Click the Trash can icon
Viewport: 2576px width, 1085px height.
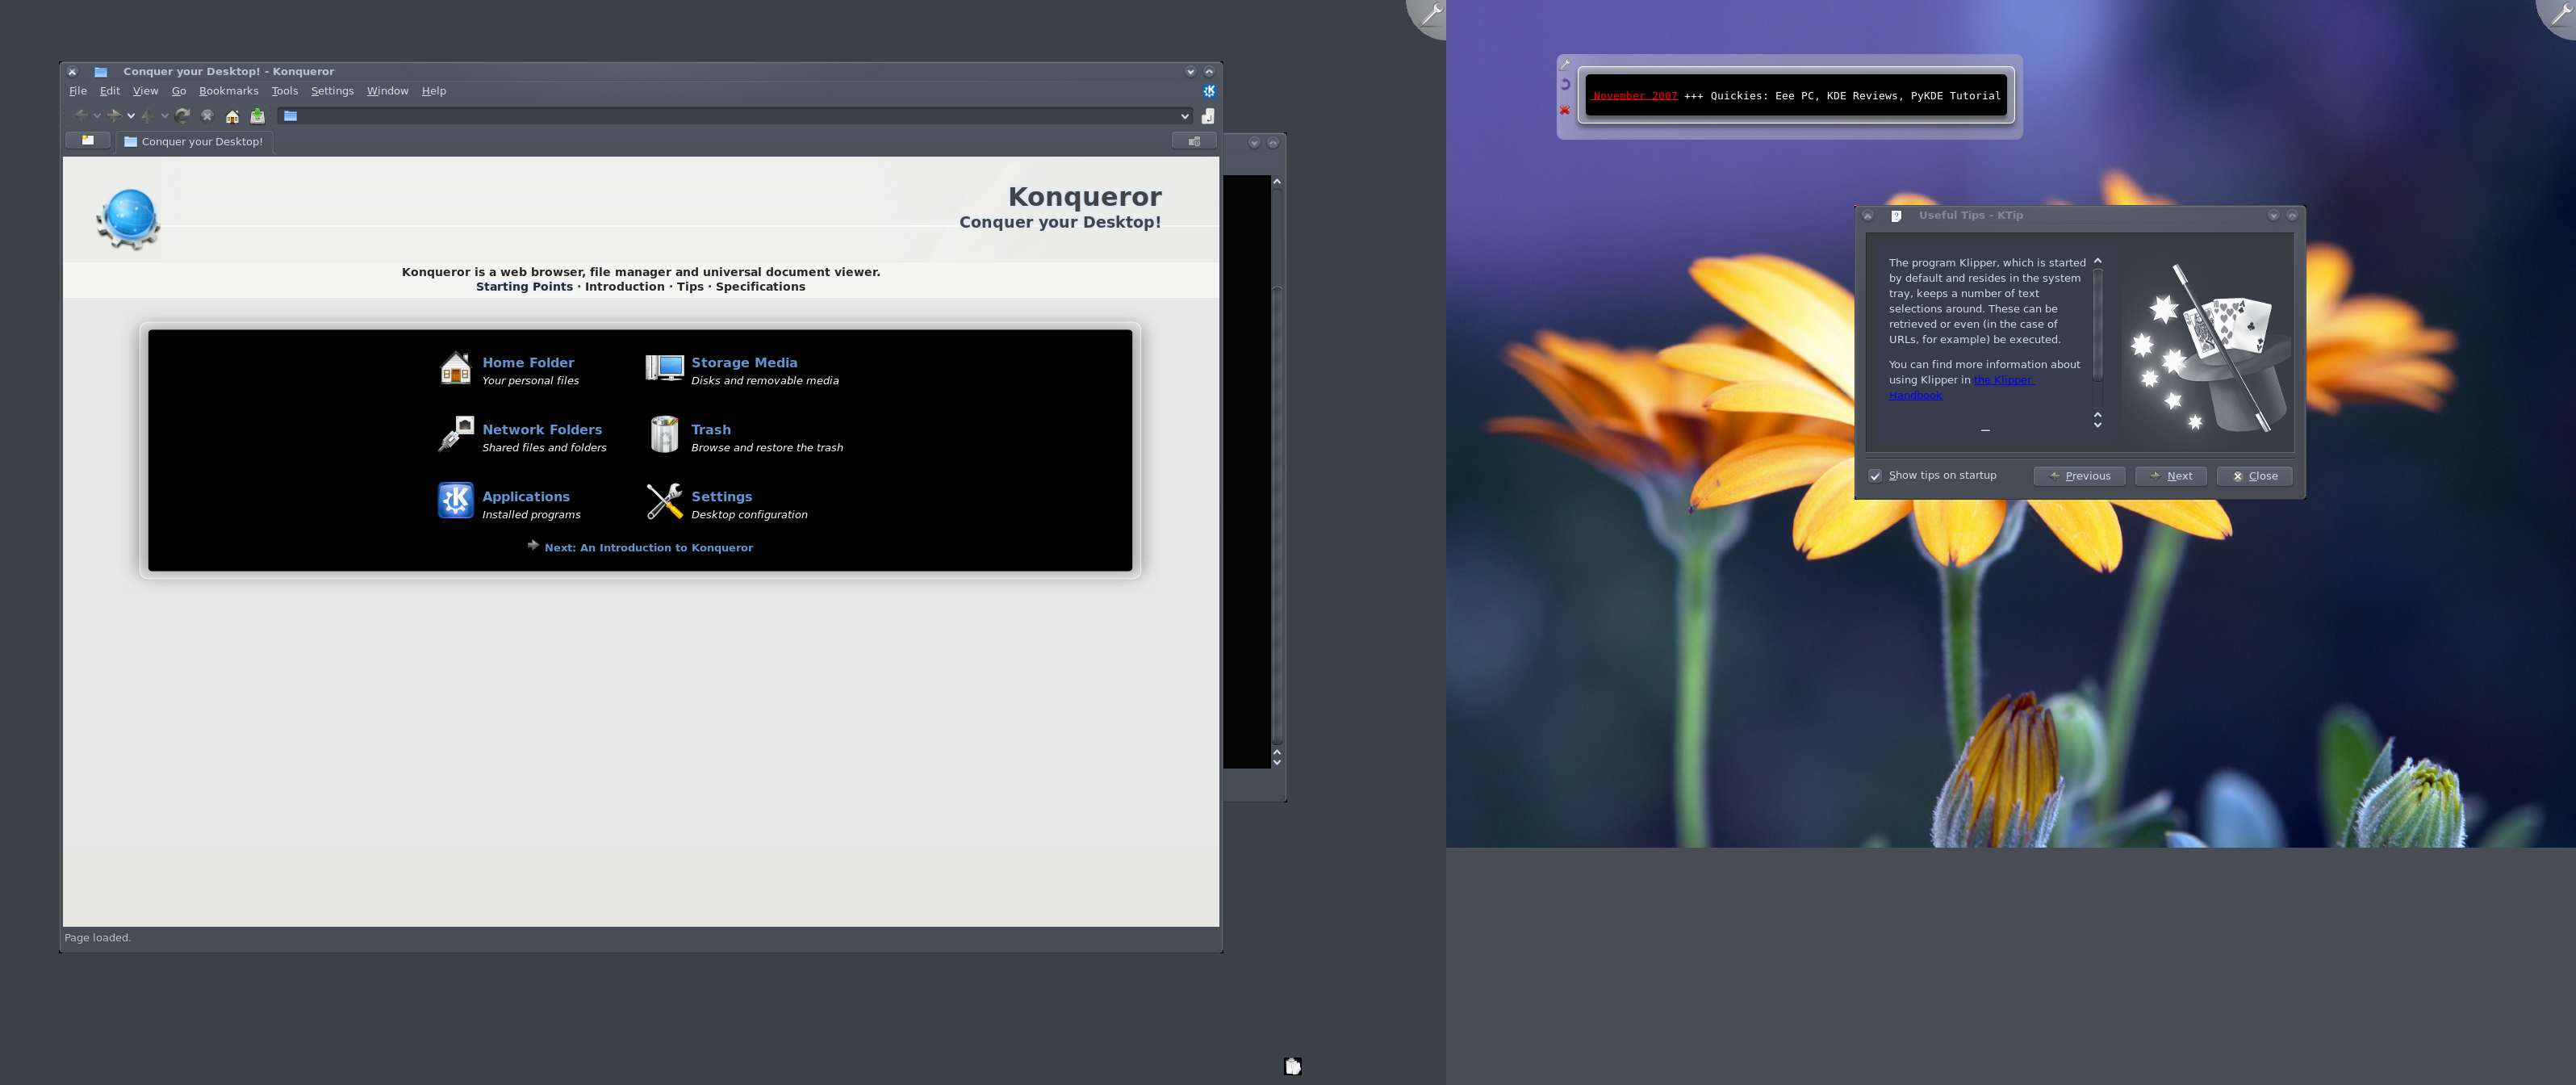tap(664, 435)
